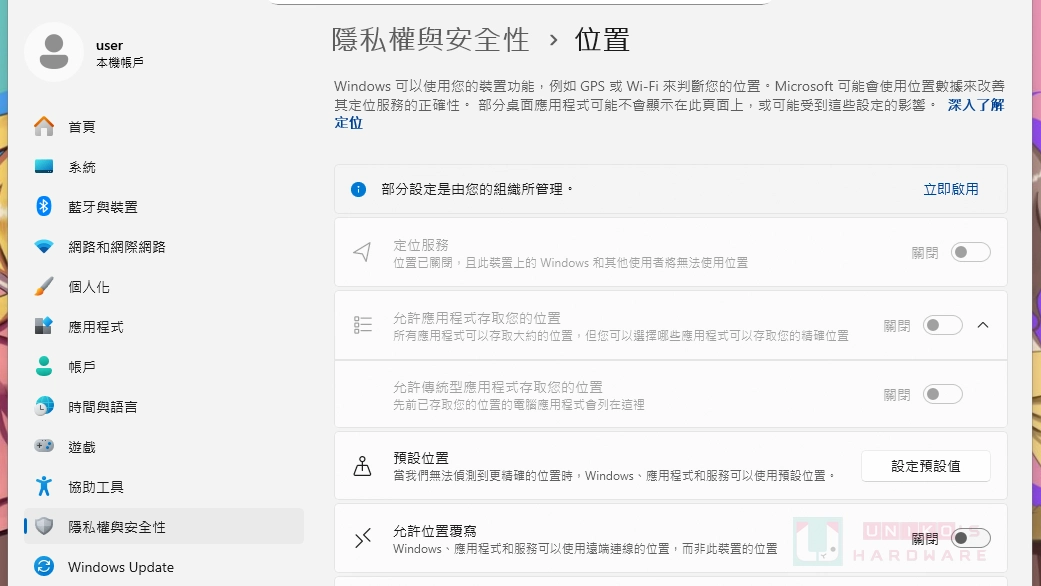Click the 部分設定是由您的組織所管理 message
The height and width of the screenshot is (586, 1041).
[477, 189]
